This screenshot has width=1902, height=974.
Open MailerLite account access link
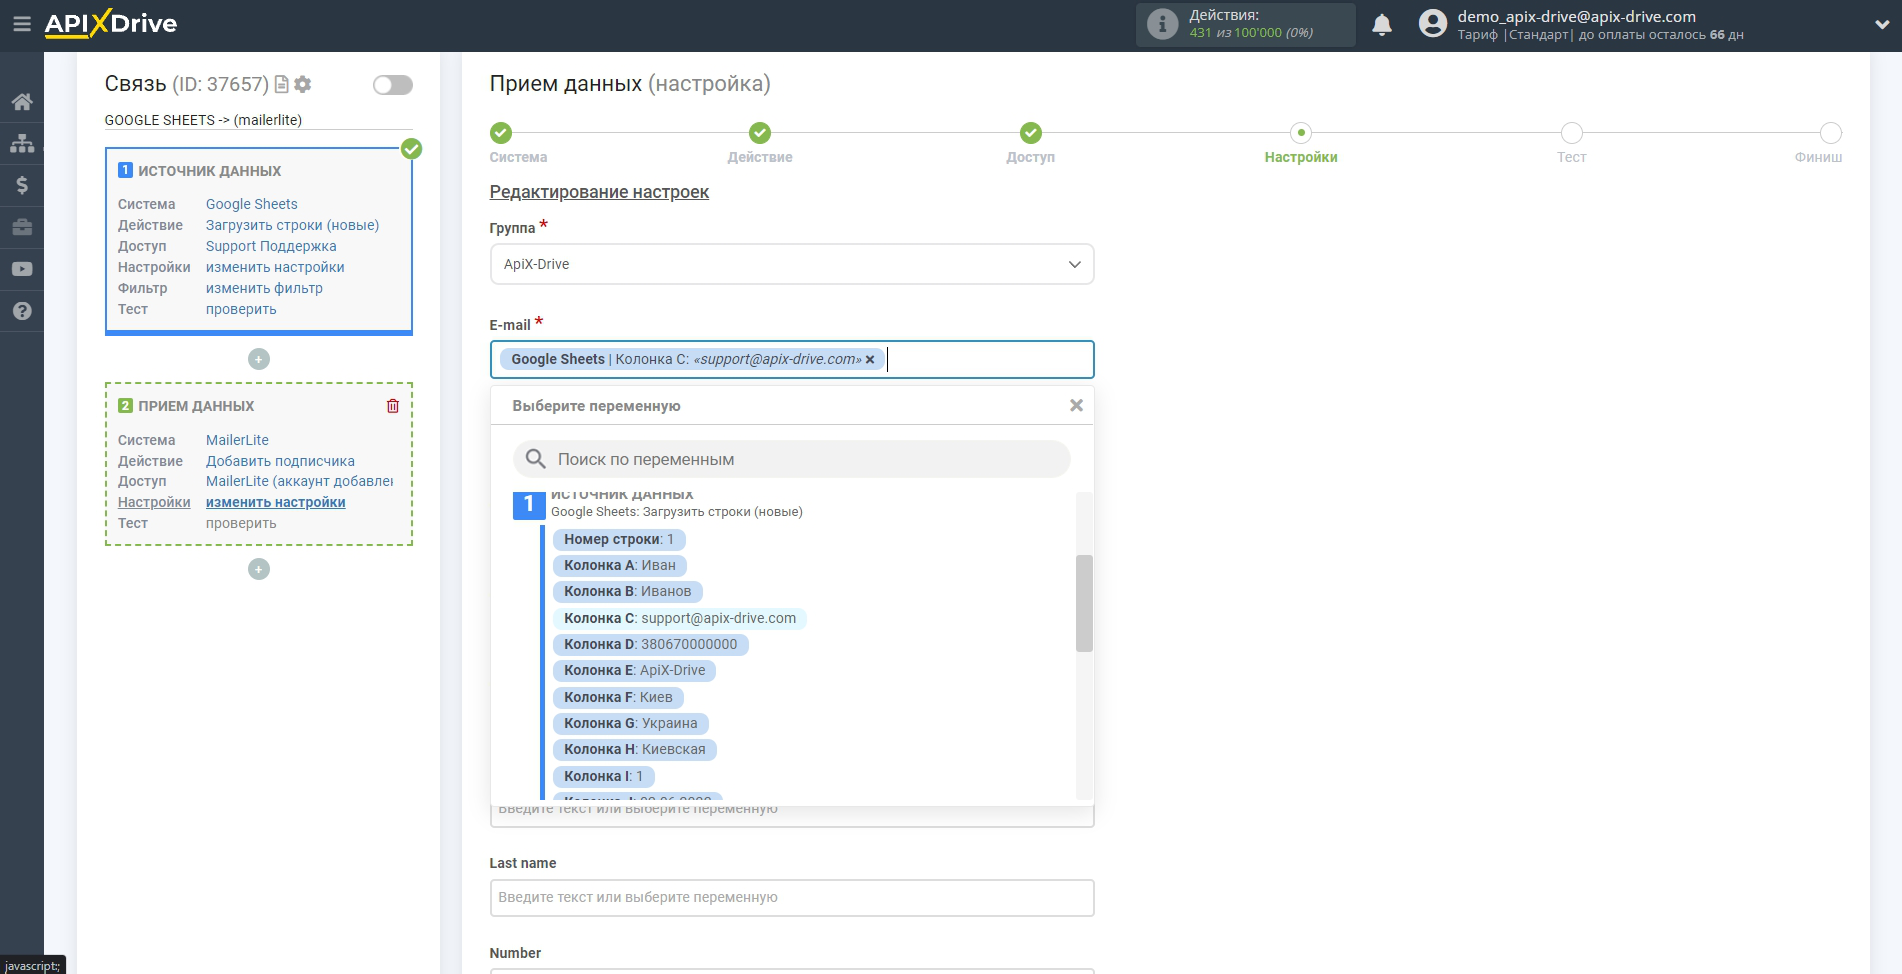coord(300,481)
